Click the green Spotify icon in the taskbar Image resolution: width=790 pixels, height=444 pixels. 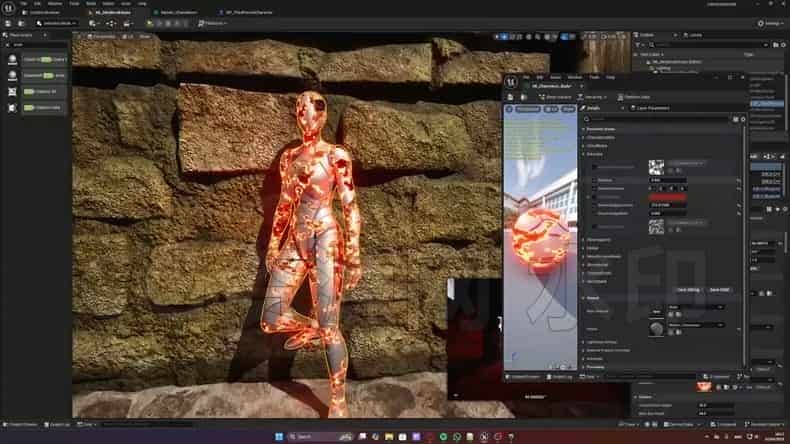443,436
